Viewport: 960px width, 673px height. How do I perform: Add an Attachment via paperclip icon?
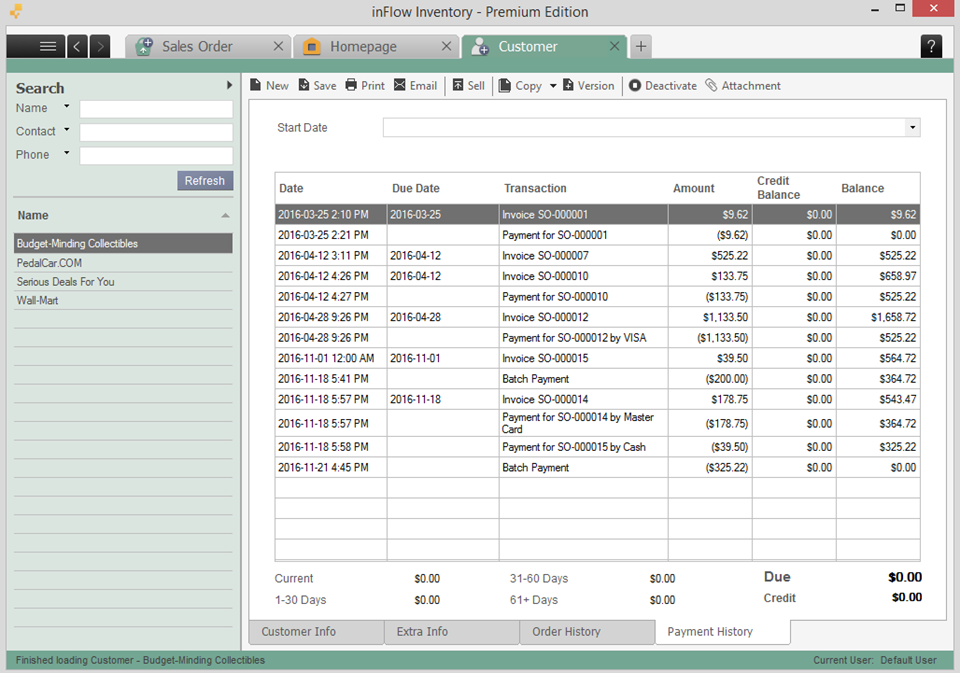743,86
